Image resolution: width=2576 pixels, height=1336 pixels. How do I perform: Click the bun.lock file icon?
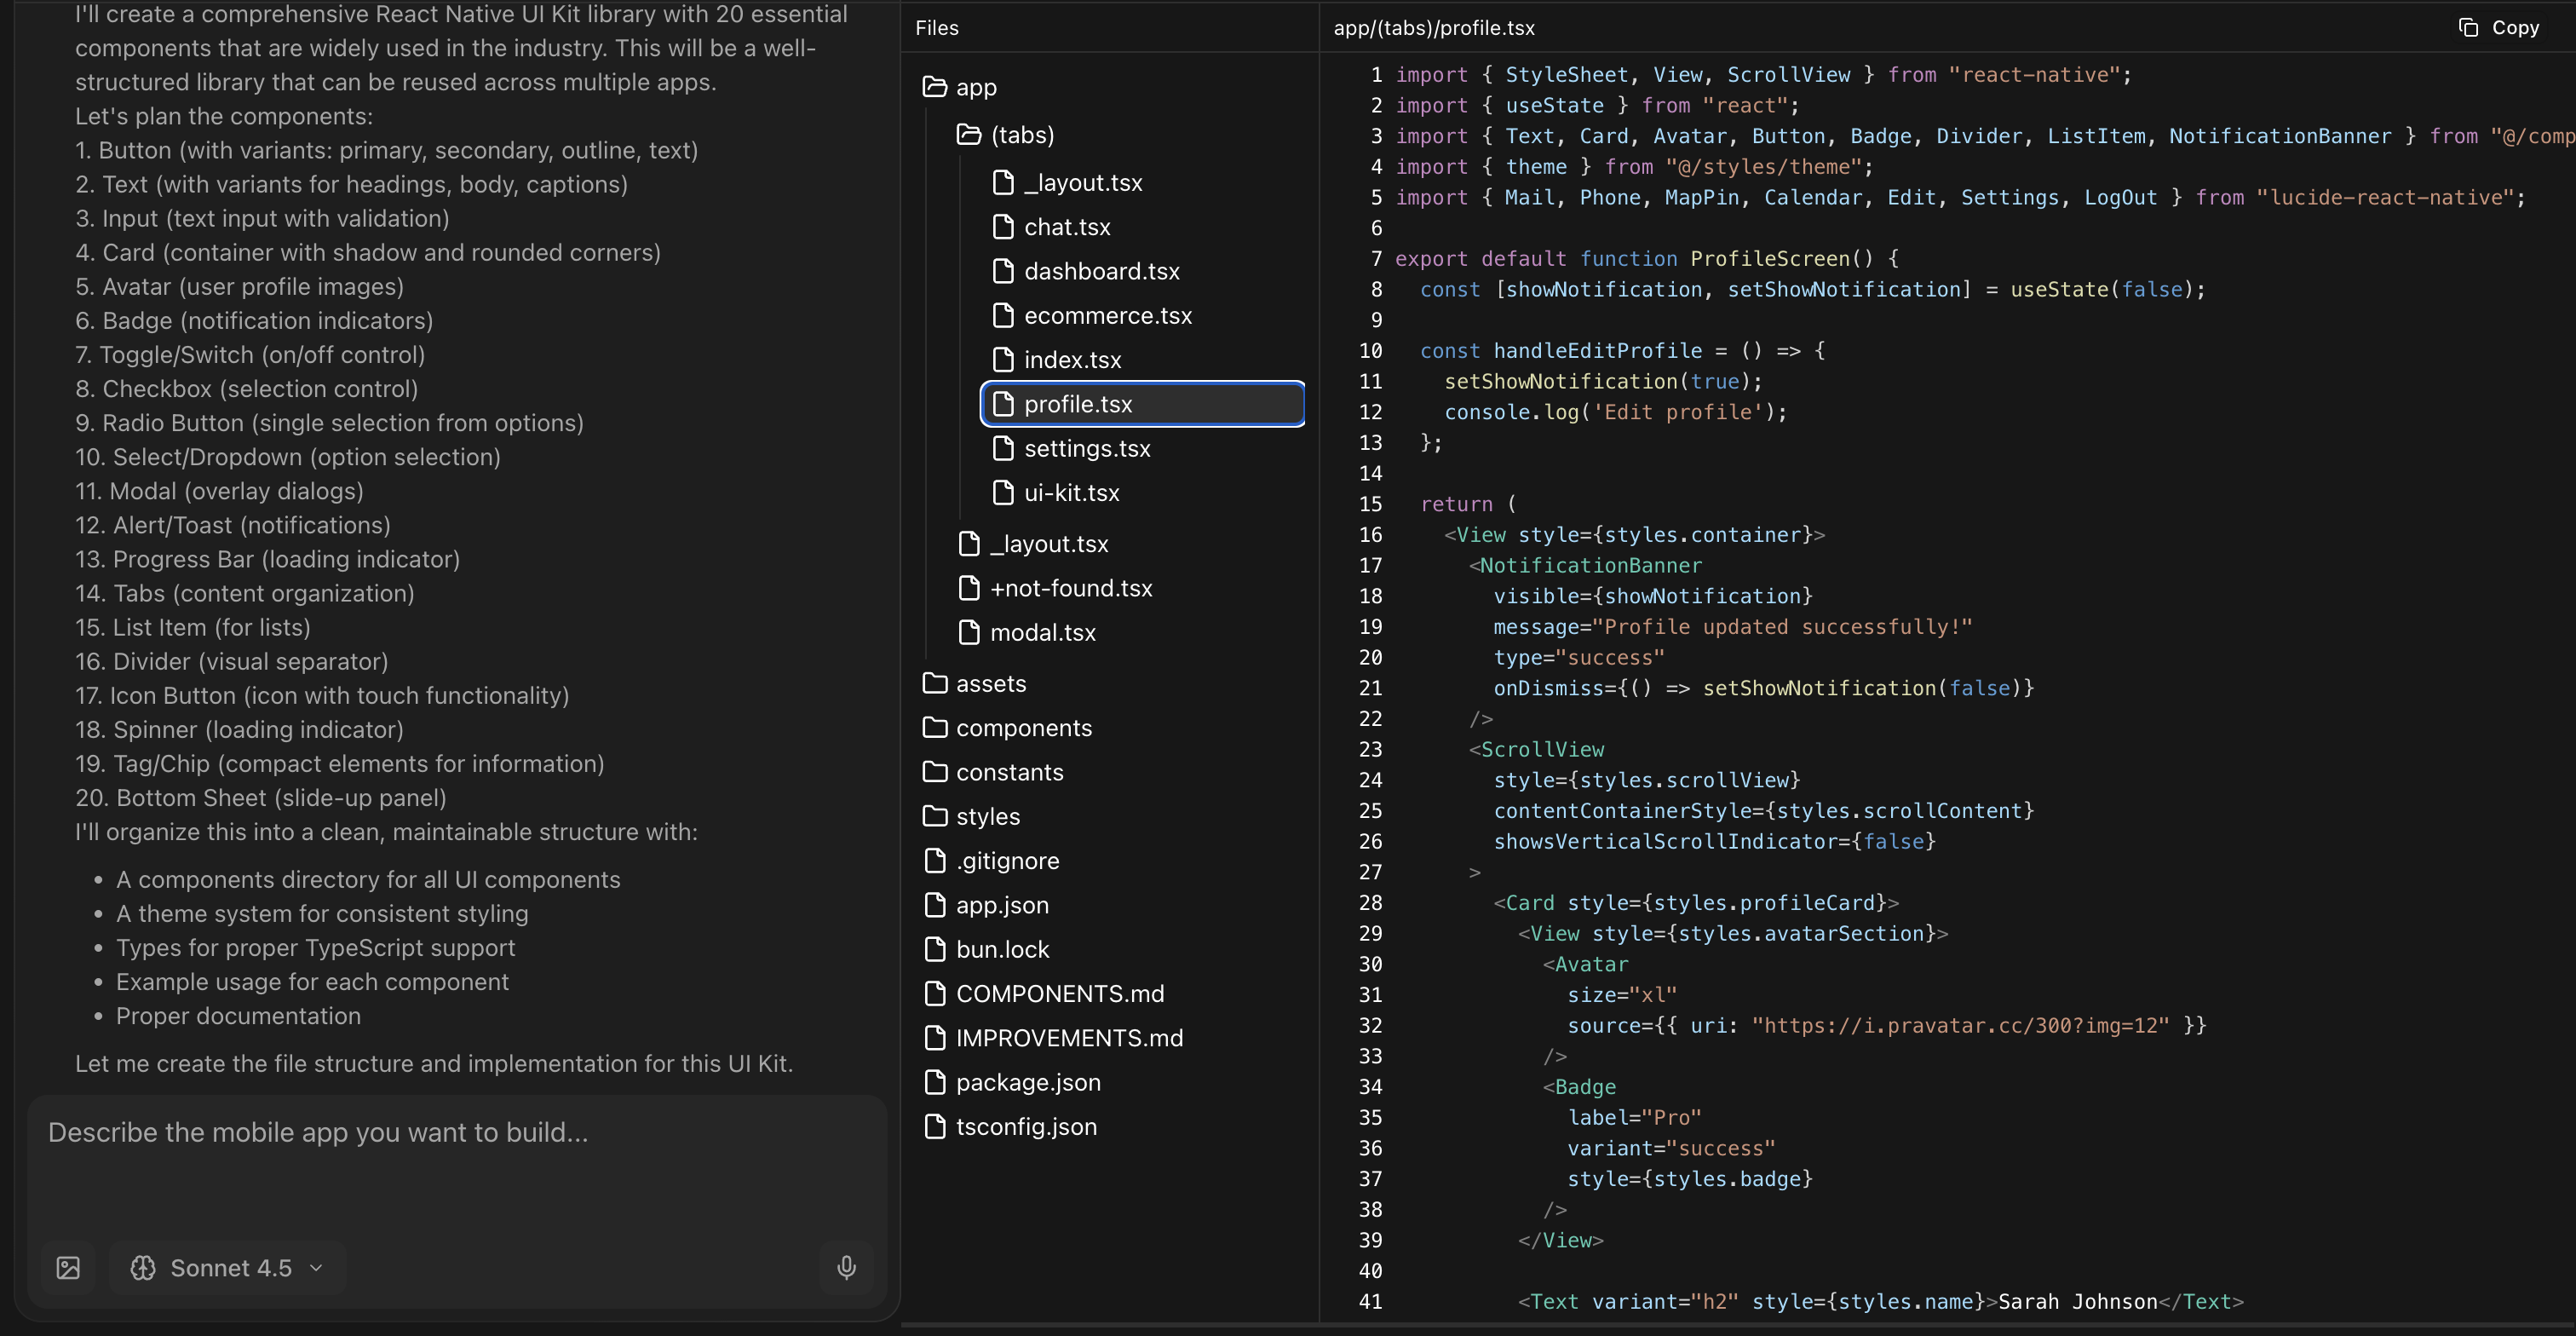click(935, 949)
